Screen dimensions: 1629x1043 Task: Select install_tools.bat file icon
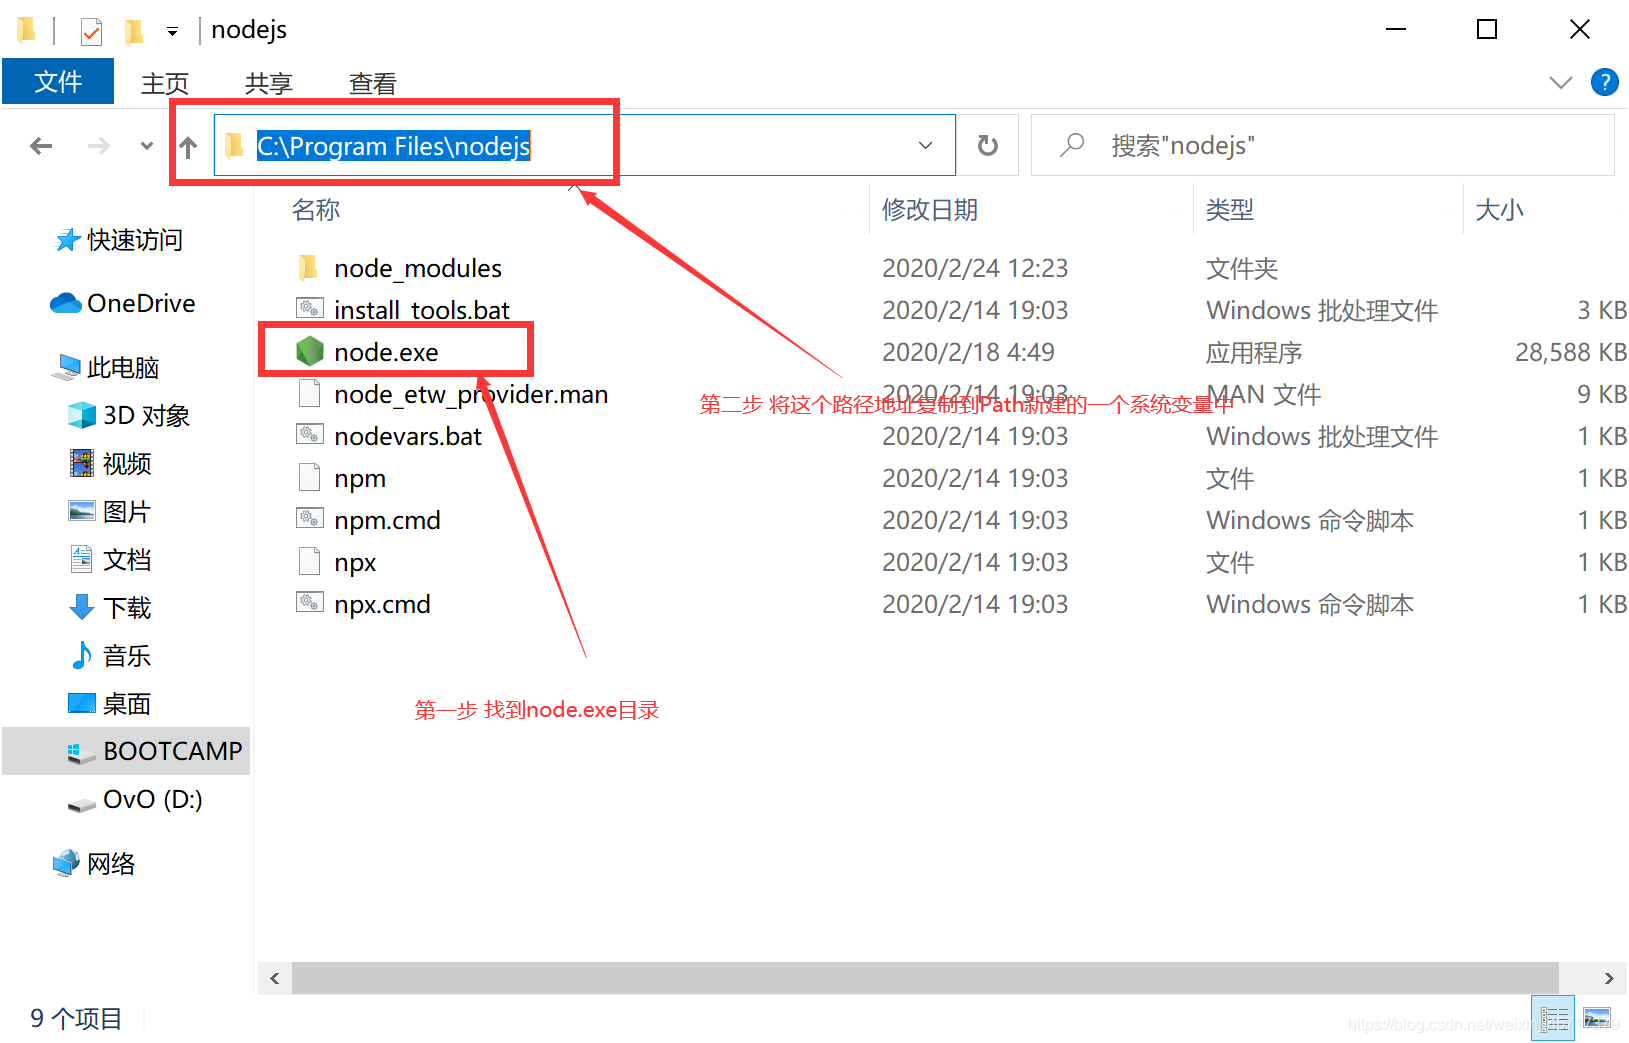[309, 309]
